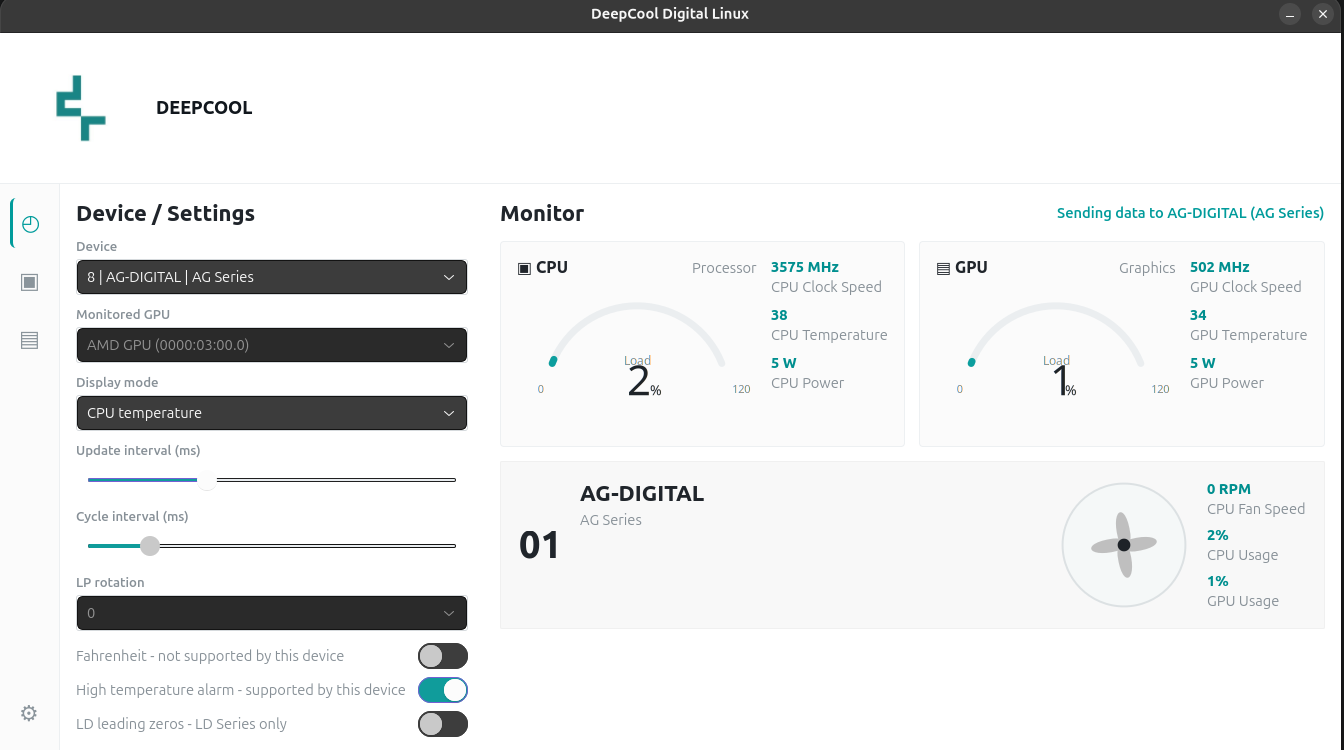Open the GPU list sidebar icon

29,341
